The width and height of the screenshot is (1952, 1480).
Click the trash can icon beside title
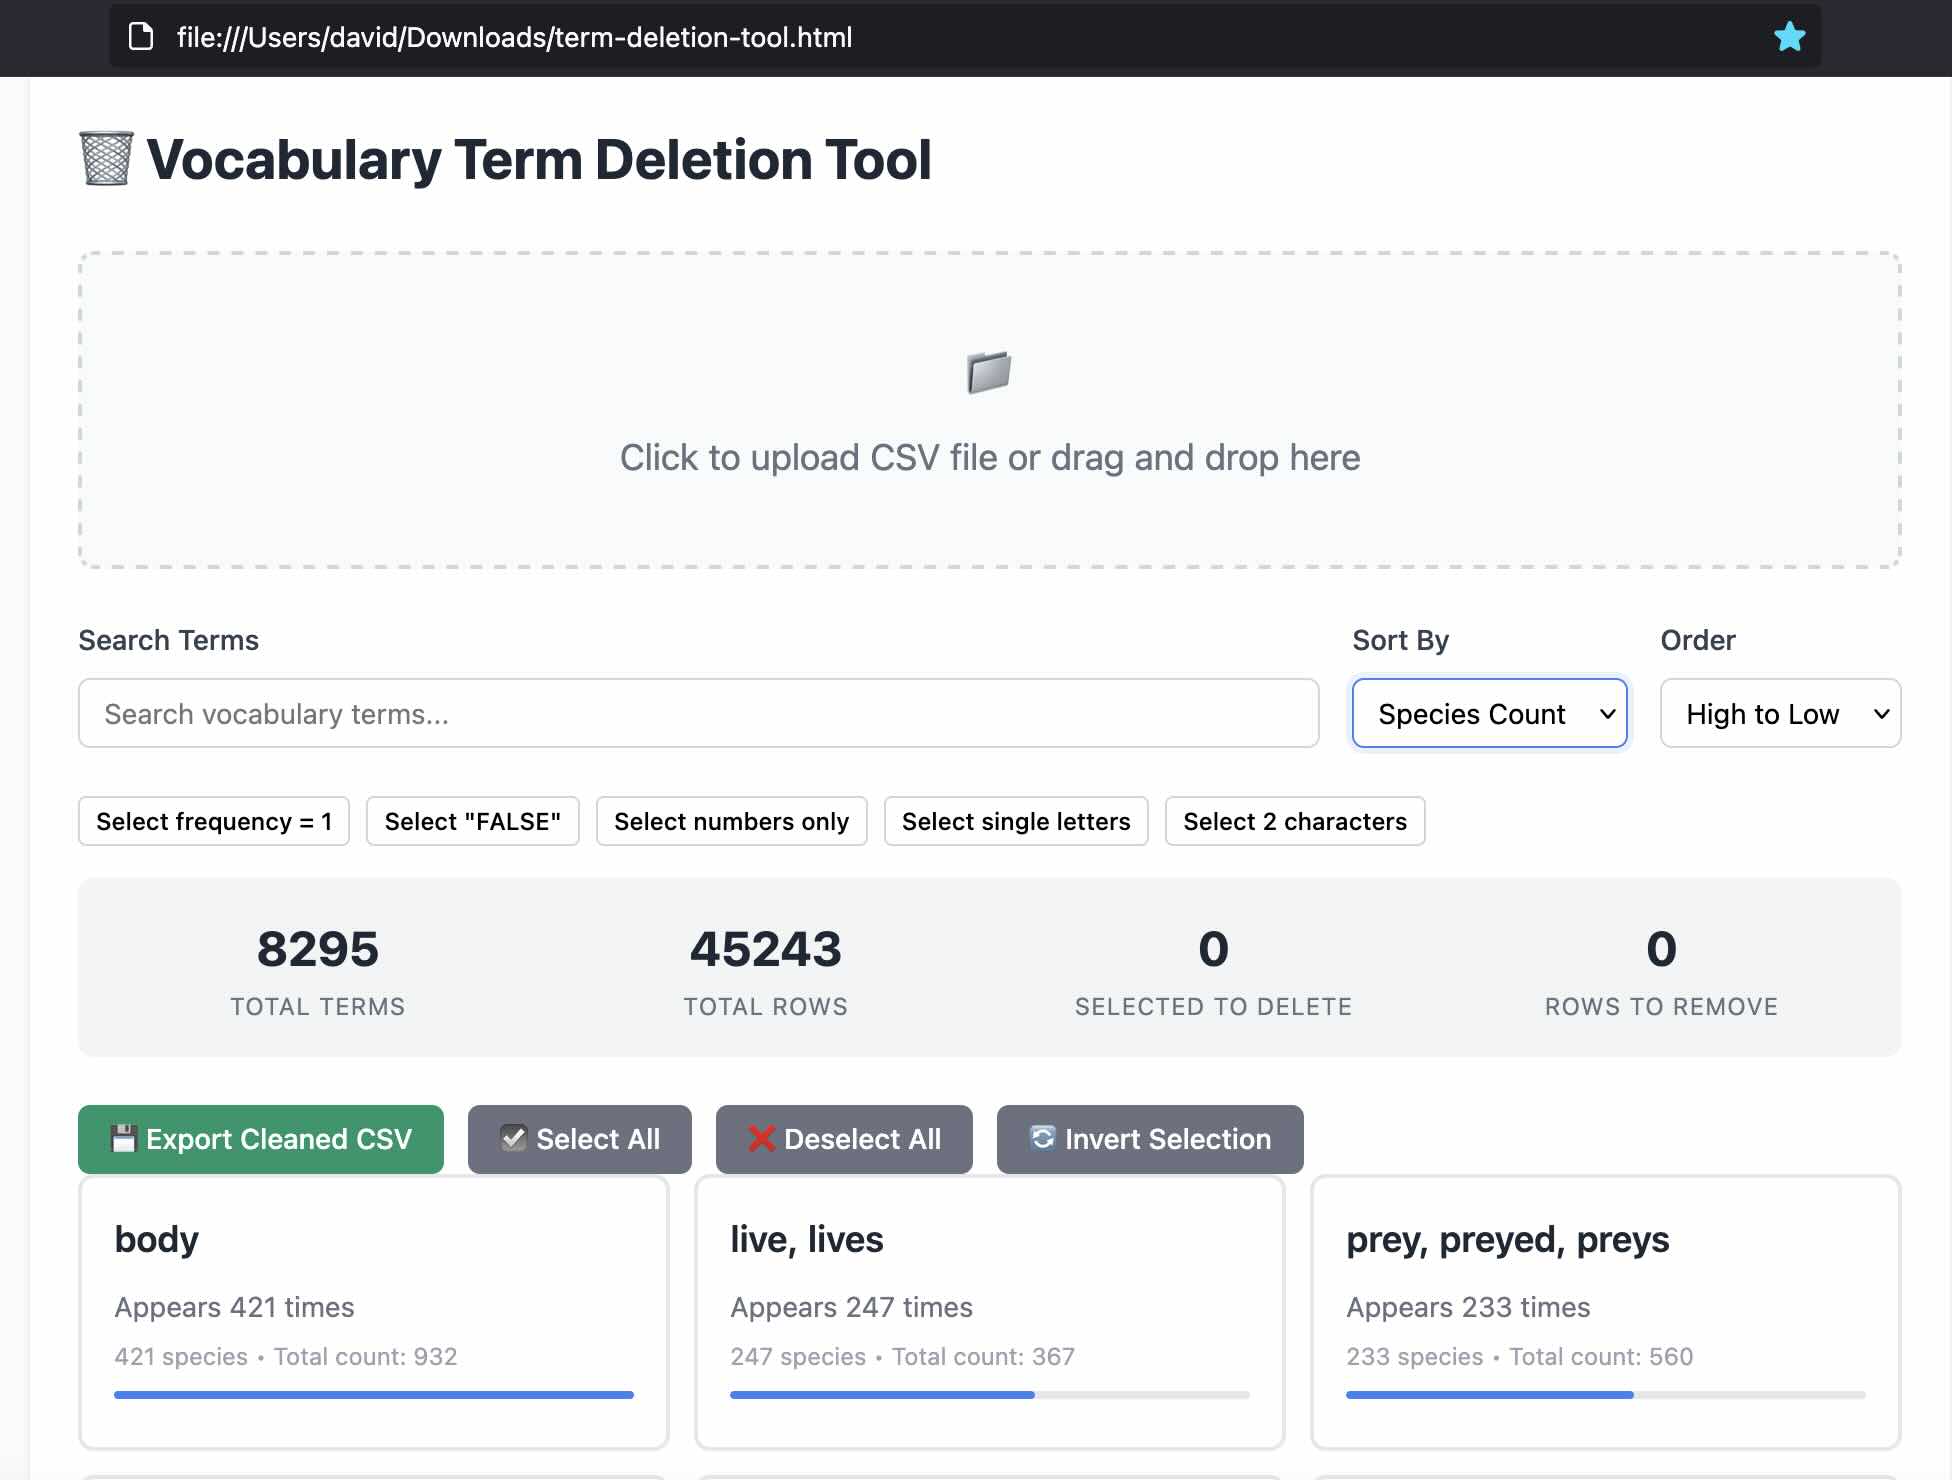point(106,159)
